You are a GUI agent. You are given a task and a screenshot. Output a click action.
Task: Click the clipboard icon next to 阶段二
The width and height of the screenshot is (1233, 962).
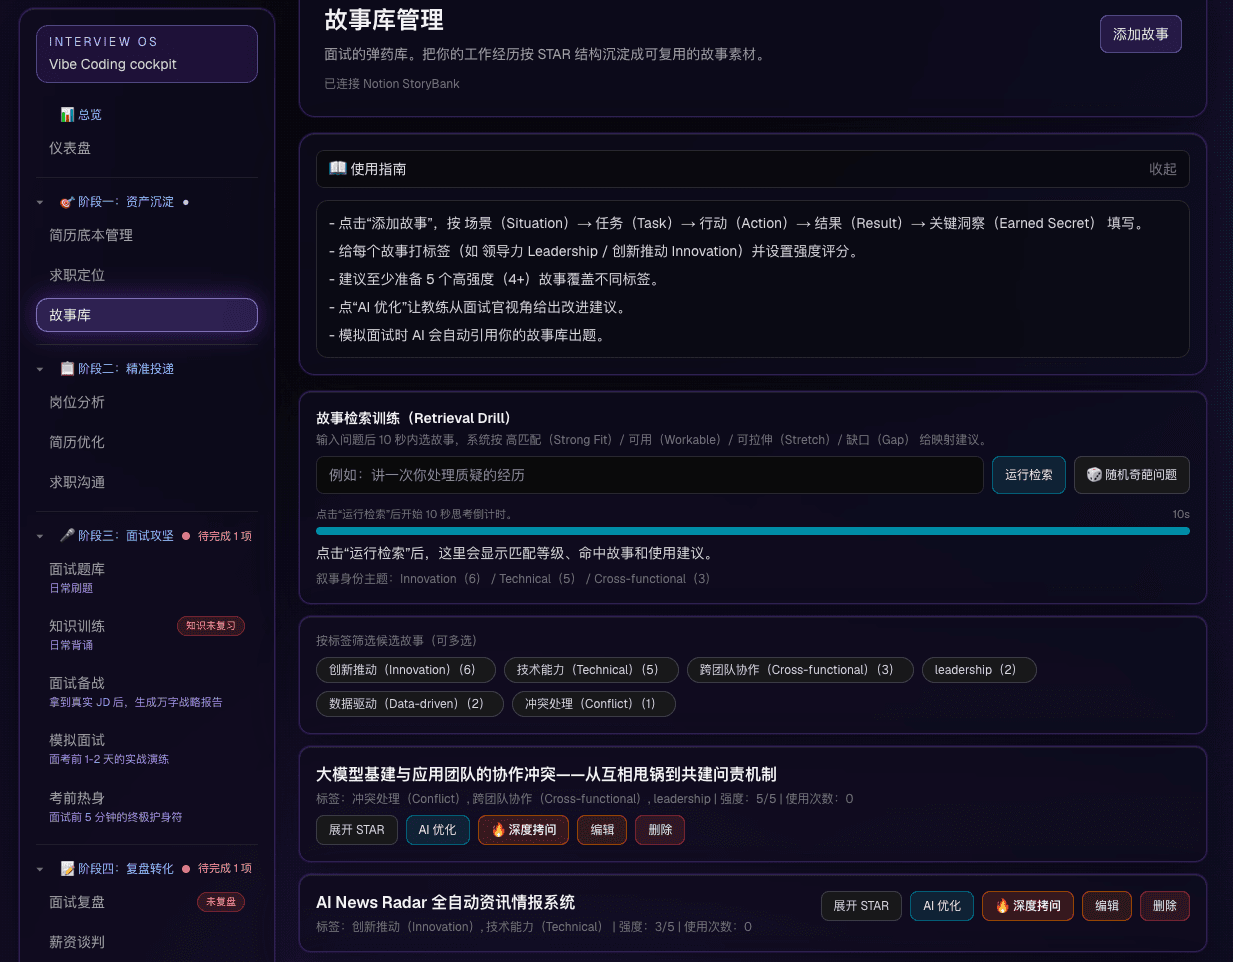tap(67, 369)
